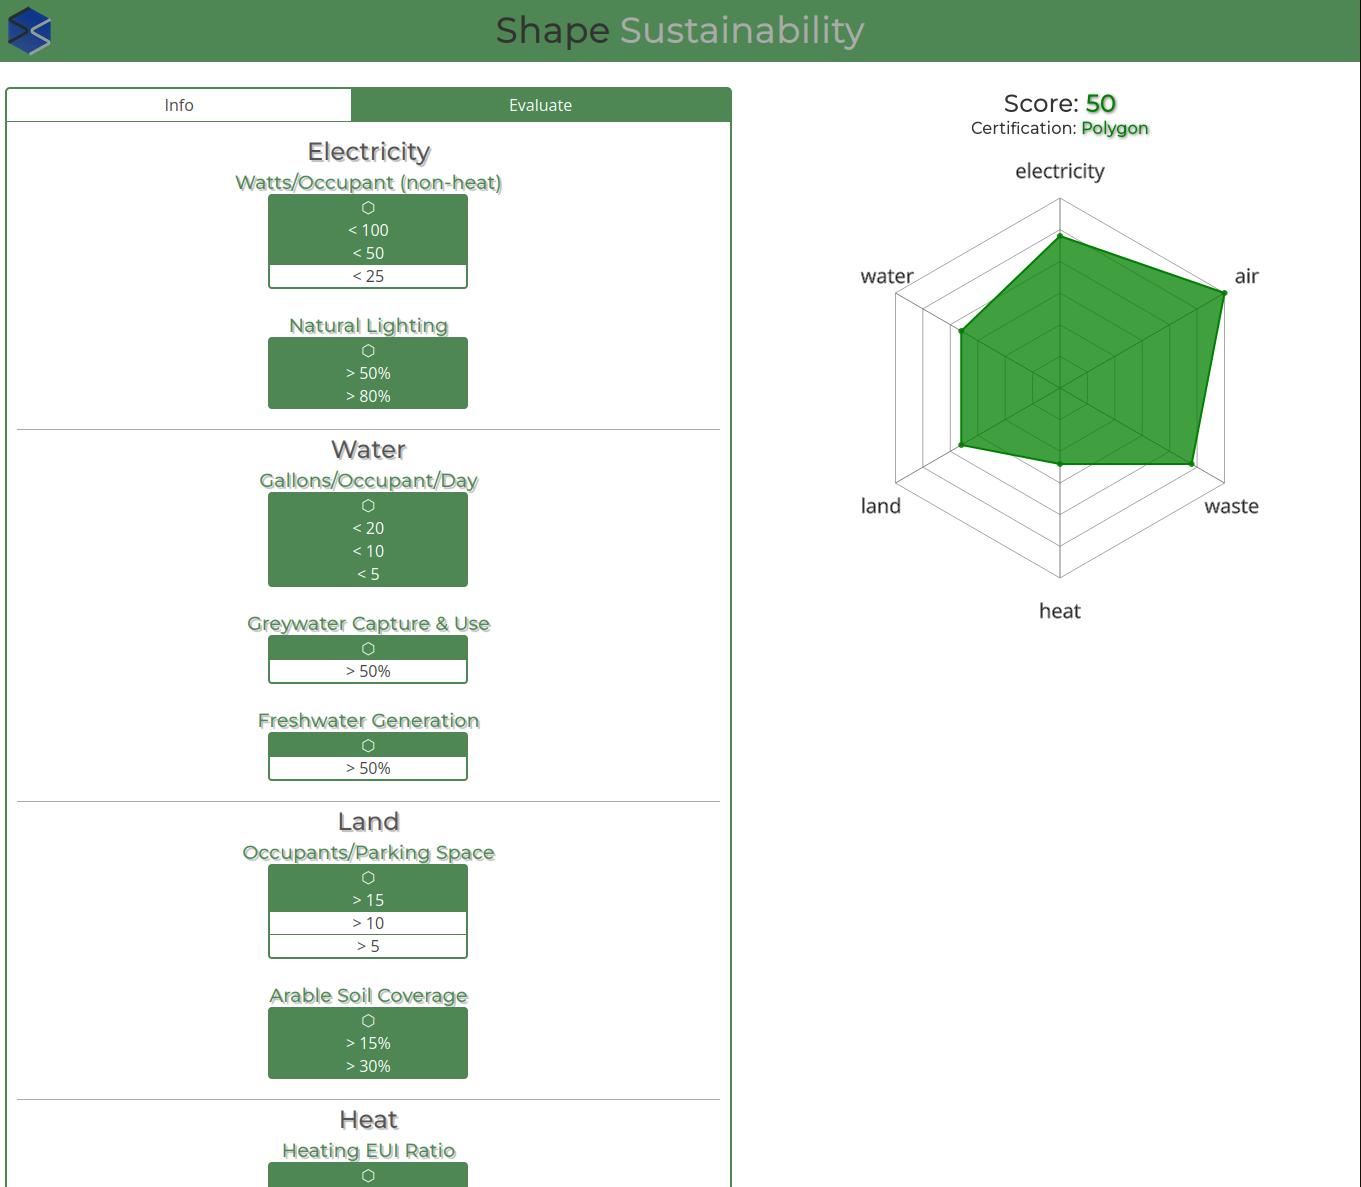
Task: Click the Shape Sustainability logo icon
Action: click(29, 31)
